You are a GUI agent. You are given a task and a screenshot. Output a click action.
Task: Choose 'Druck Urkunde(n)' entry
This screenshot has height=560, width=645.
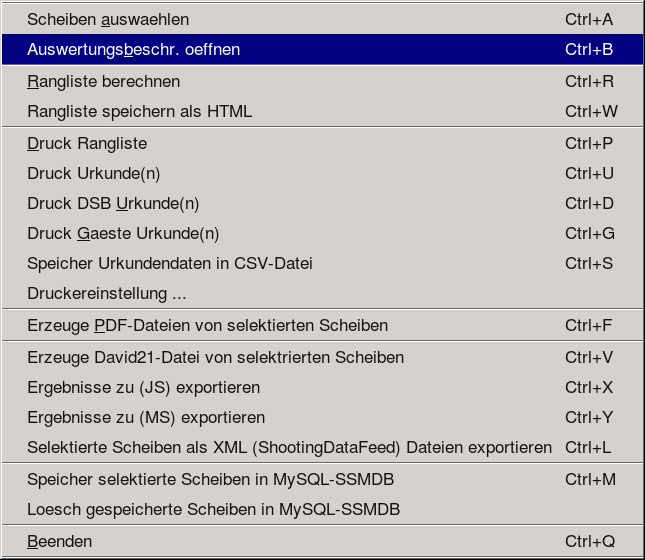click(94, 173)
